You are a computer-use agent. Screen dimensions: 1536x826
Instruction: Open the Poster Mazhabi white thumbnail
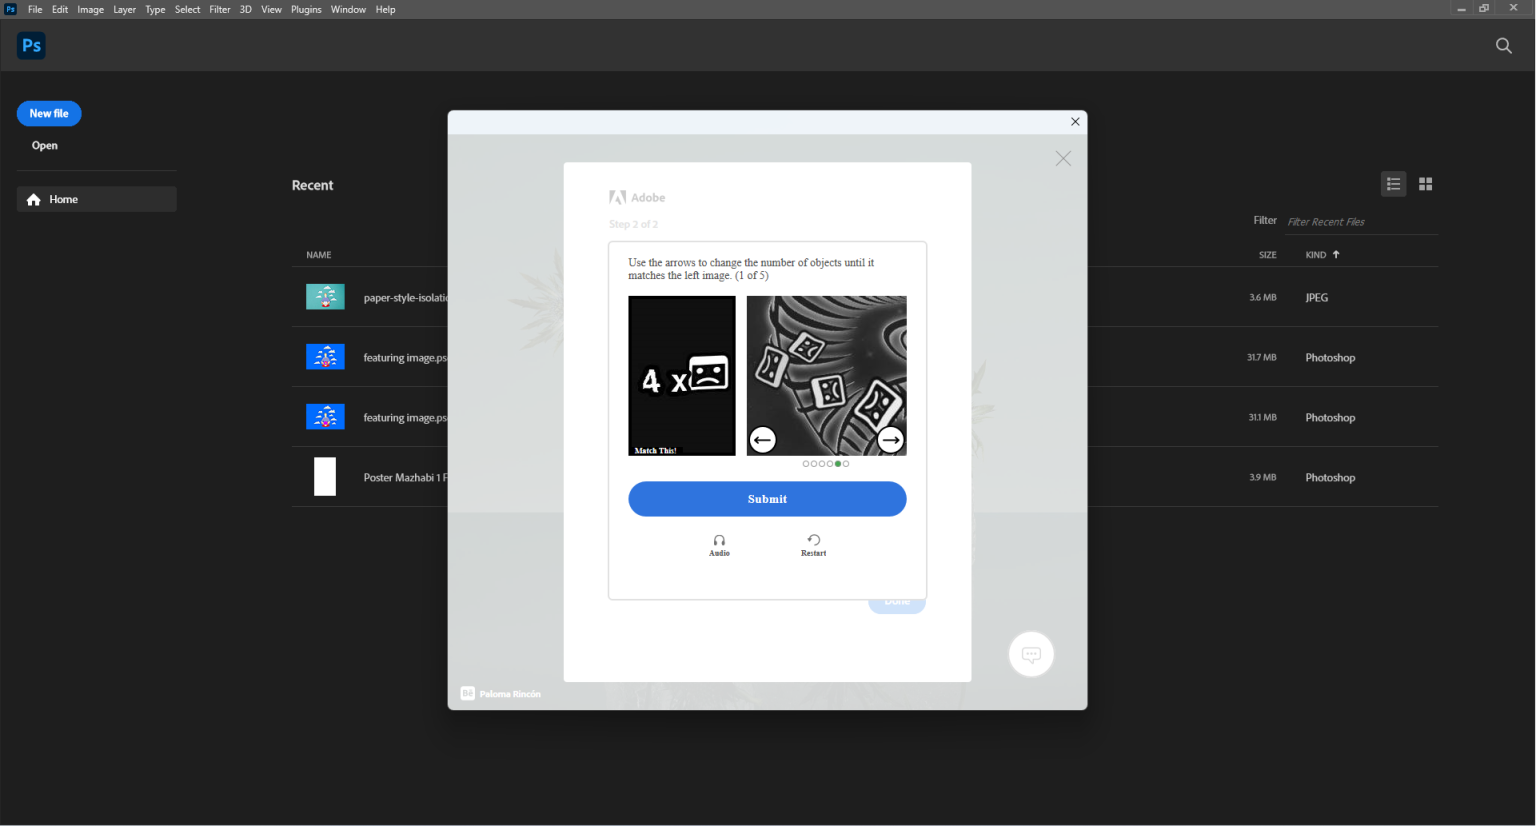point(325,477)
